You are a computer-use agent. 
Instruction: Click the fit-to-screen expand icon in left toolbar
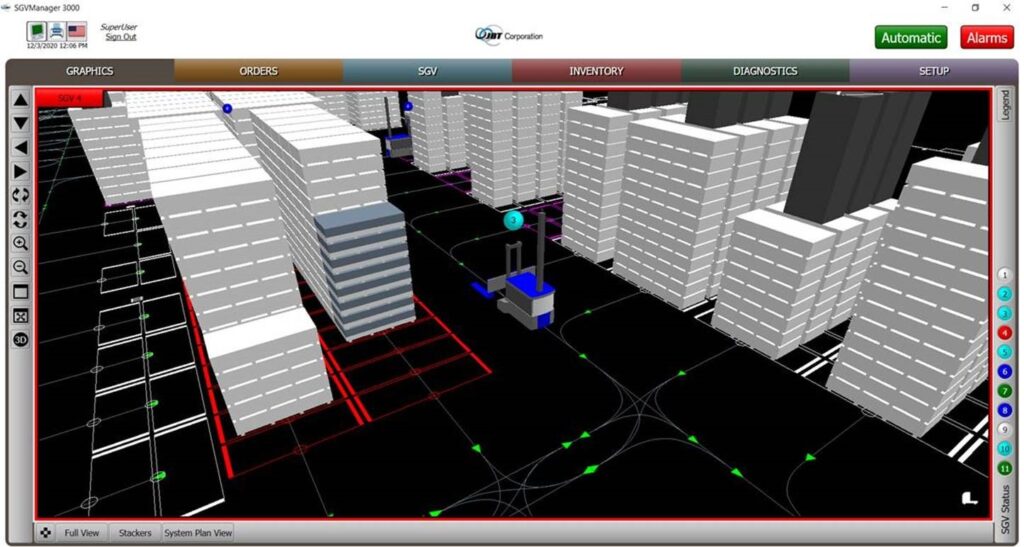pos(20,315)
